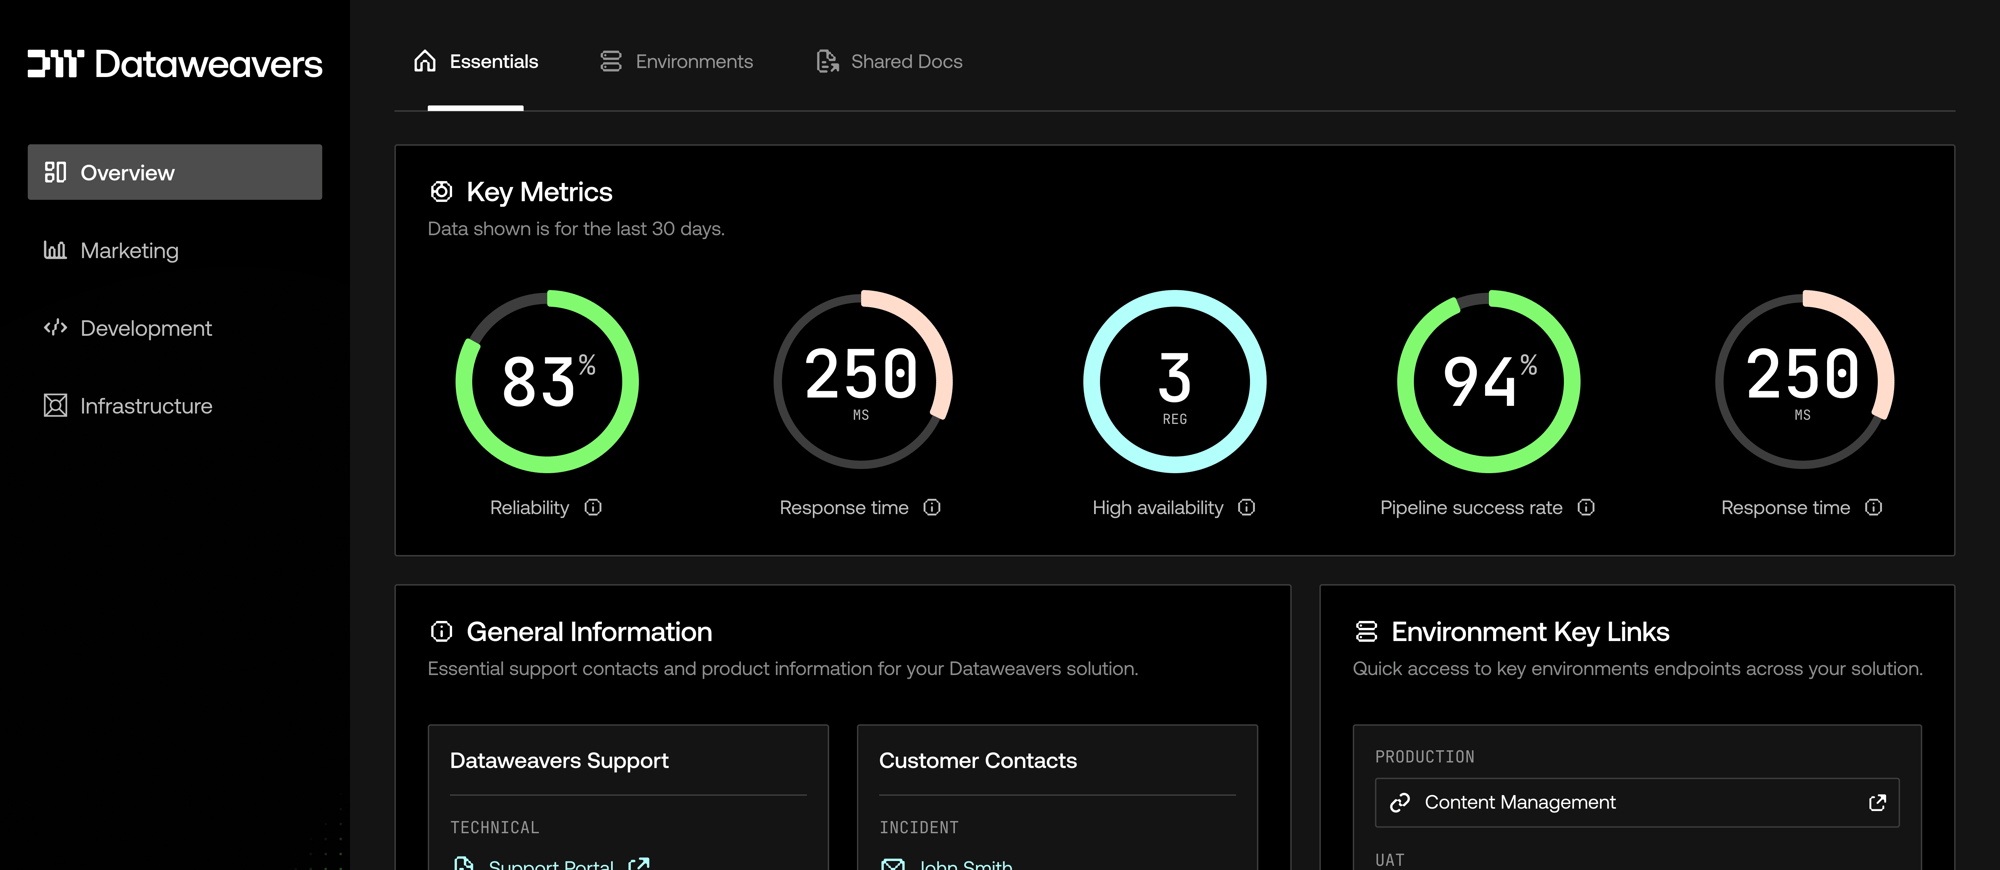Click external-link icon on Content Management
The height and width of the screenshot is (870, 2000).
coord(1877,802)
